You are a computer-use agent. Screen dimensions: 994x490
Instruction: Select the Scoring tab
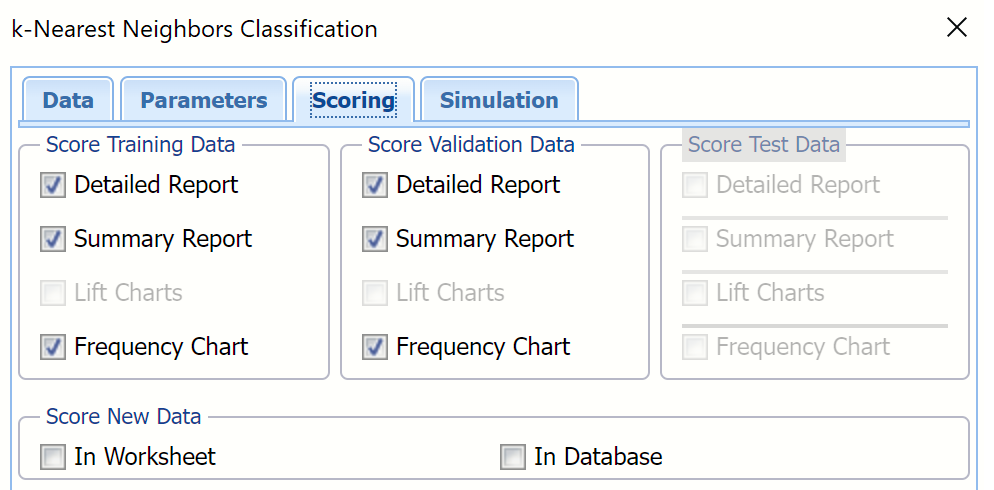pos(353,100)
